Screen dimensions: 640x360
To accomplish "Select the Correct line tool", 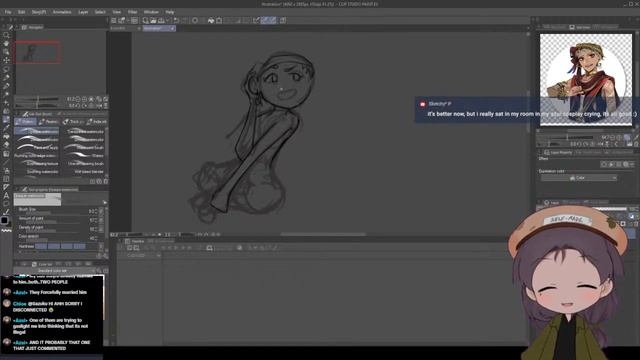I will point(6,212).
